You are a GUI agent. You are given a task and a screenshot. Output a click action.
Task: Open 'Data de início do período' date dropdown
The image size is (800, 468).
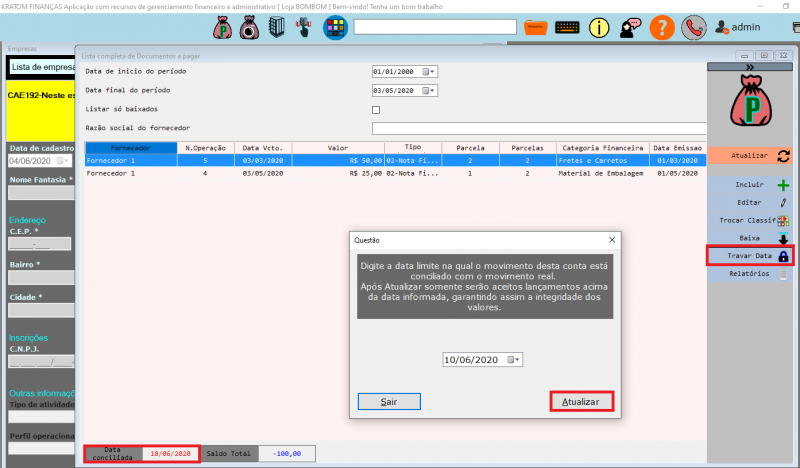[x=429, y=72]
